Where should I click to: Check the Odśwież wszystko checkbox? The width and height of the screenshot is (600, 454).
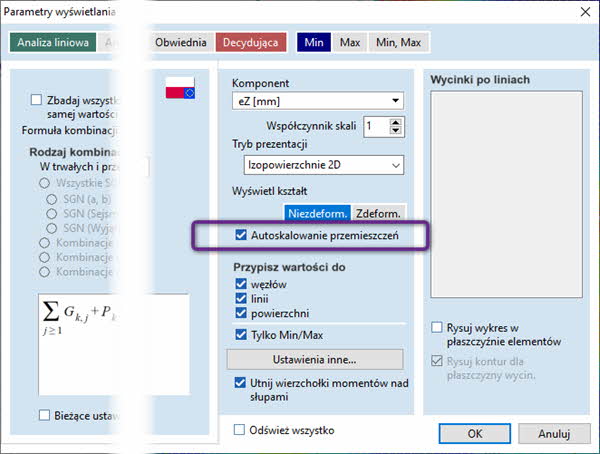point(239,430)
